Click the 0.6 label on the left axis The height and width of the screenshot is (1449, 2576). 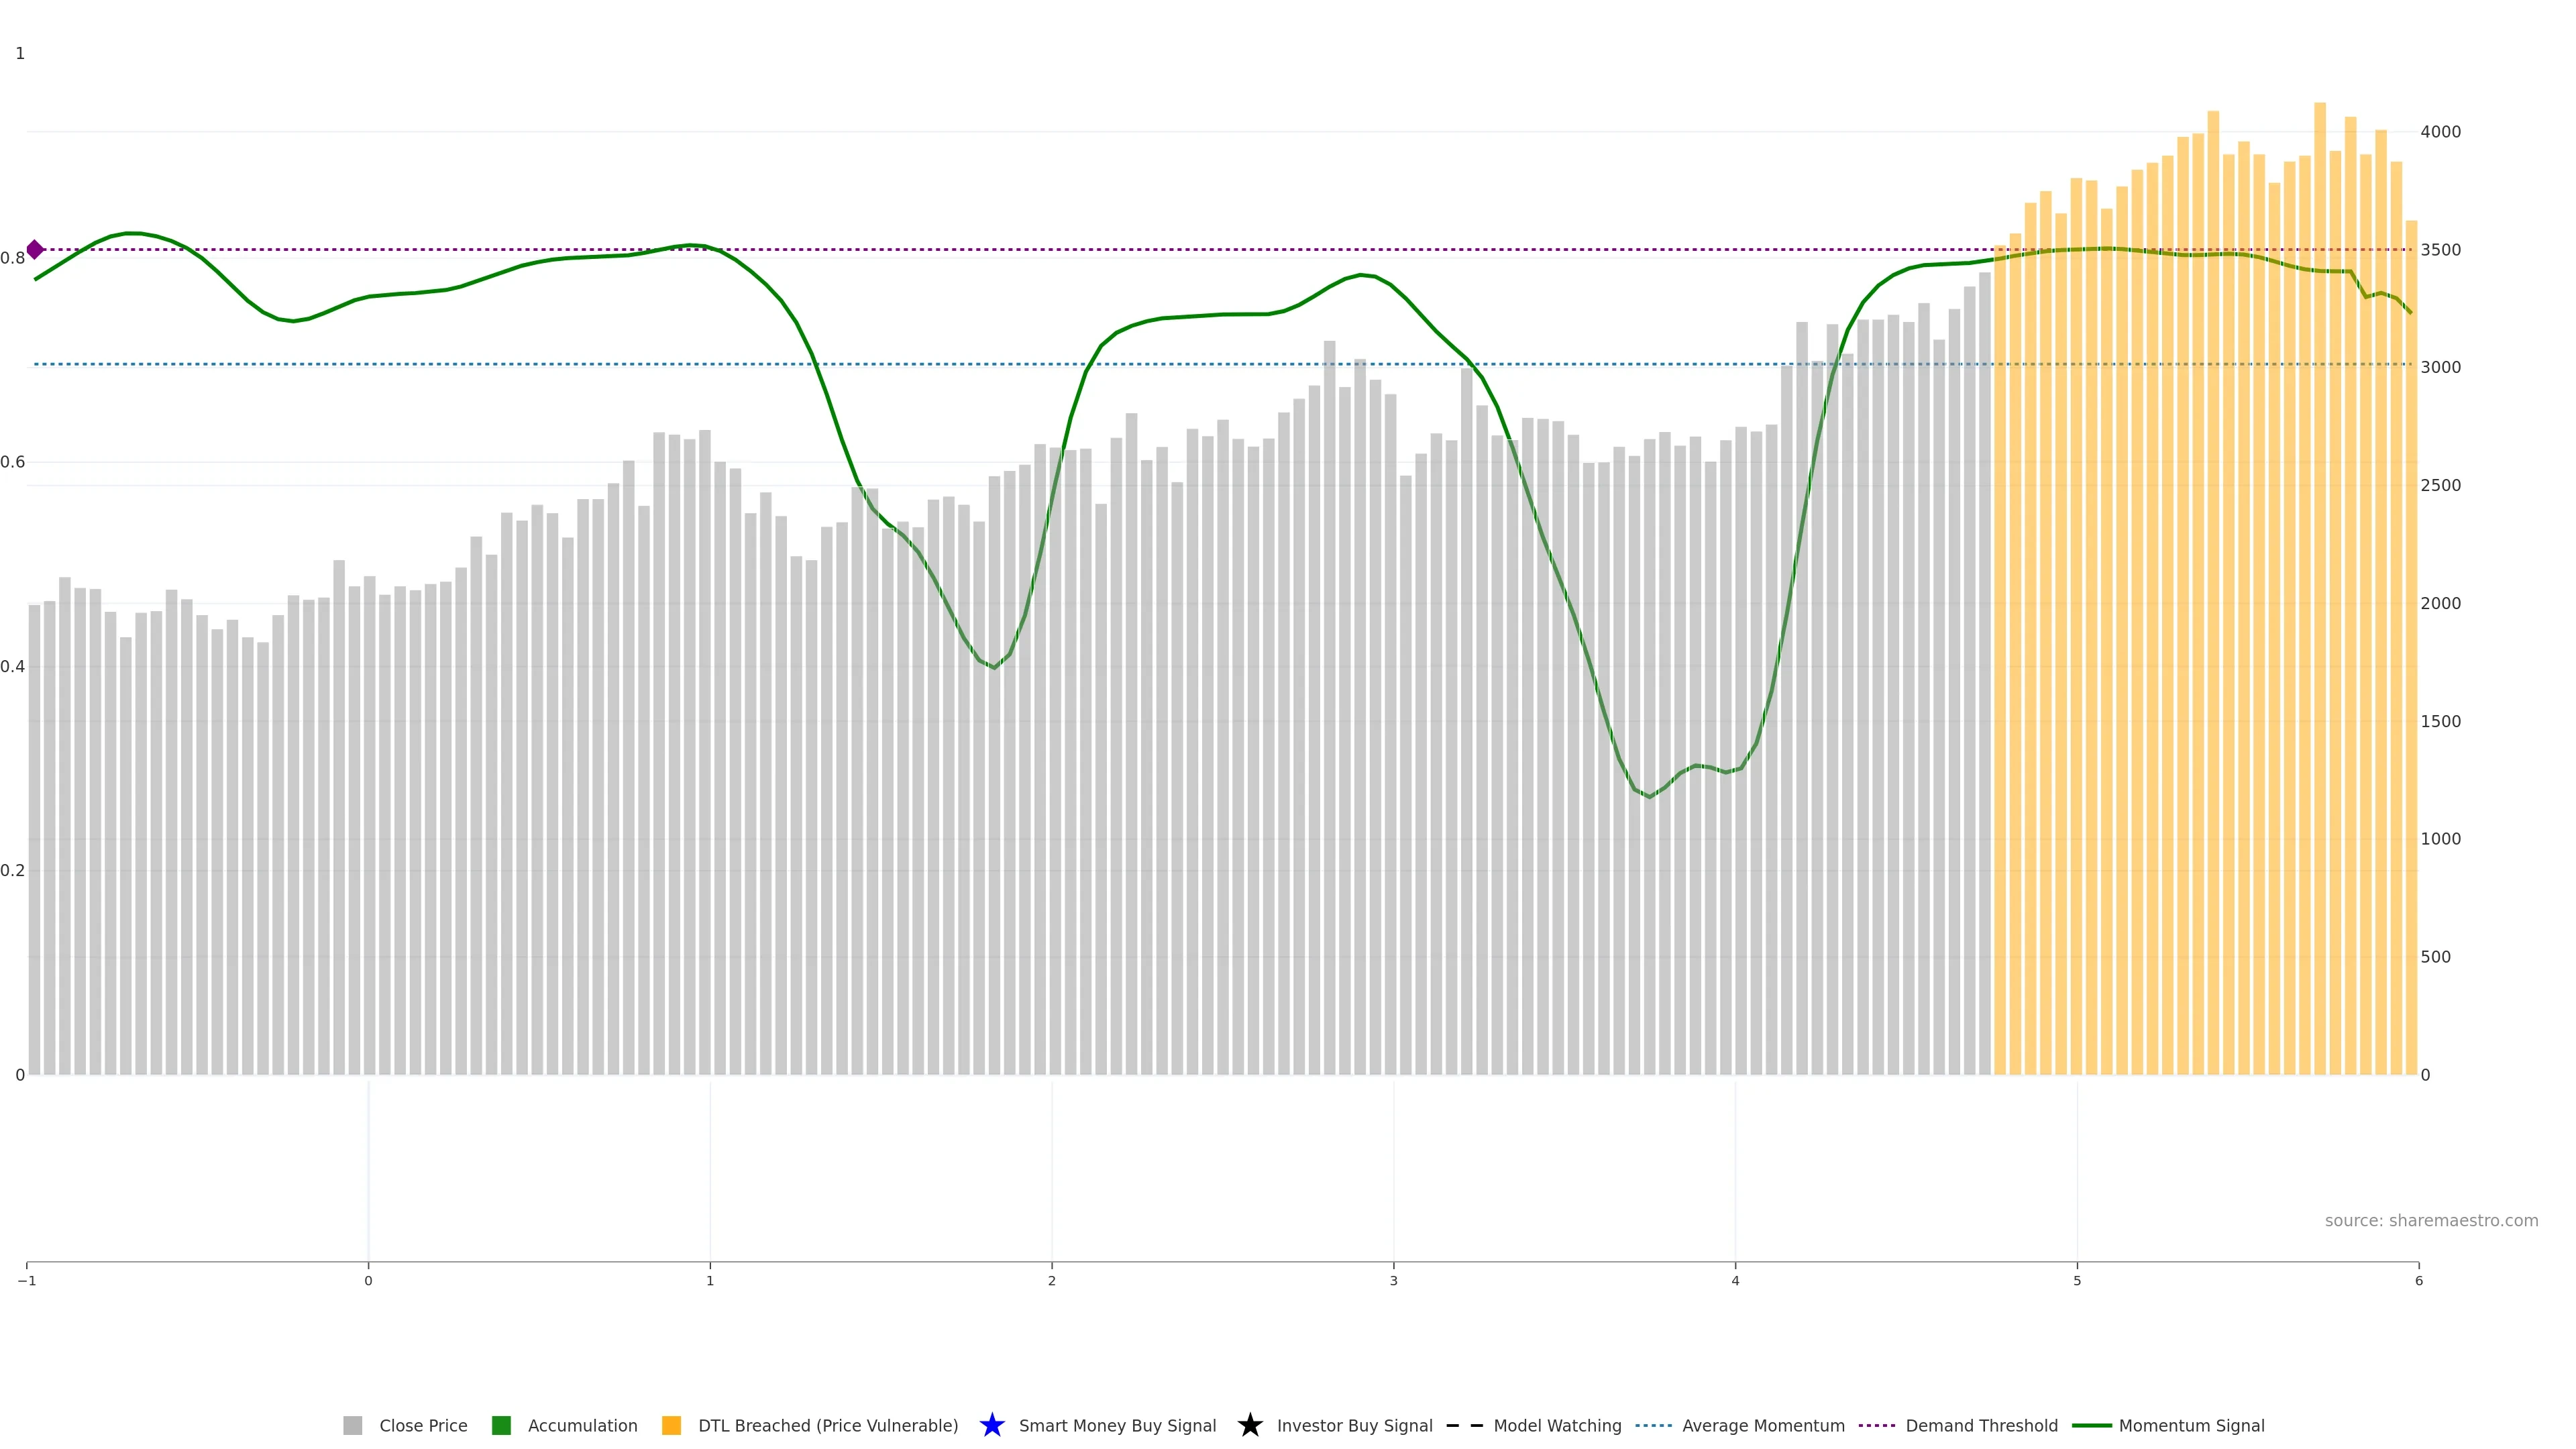13,462
